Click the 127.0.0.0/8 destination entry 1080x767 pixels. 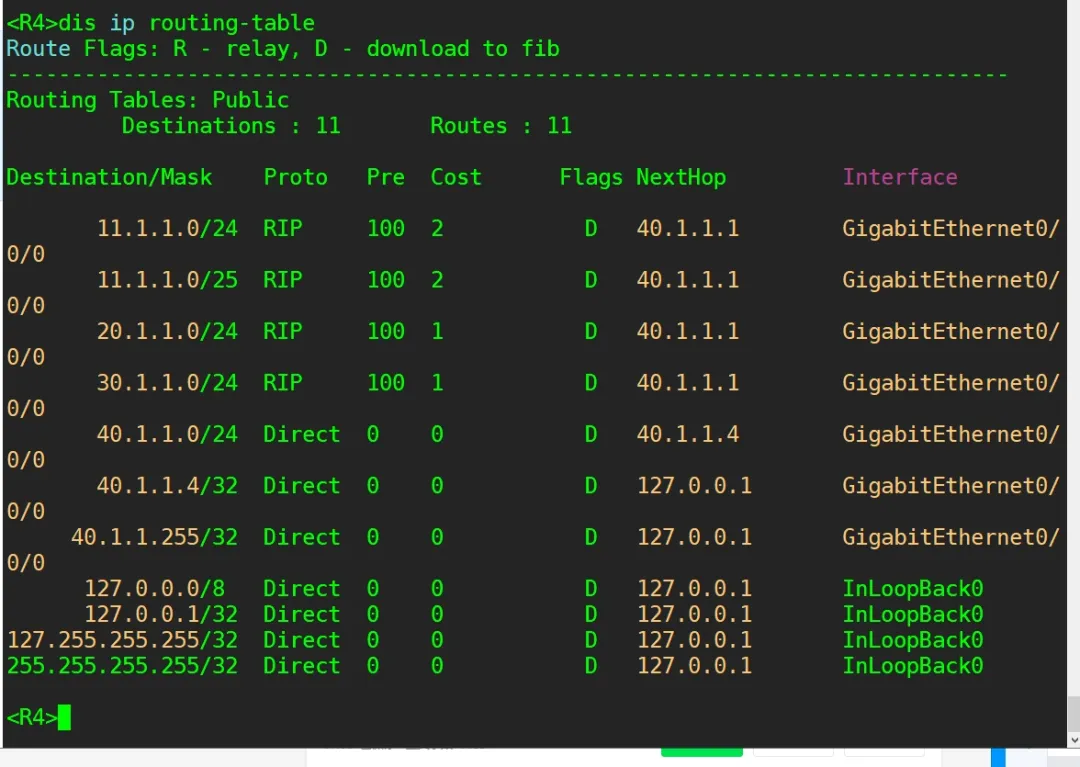[x=154, y=588]
